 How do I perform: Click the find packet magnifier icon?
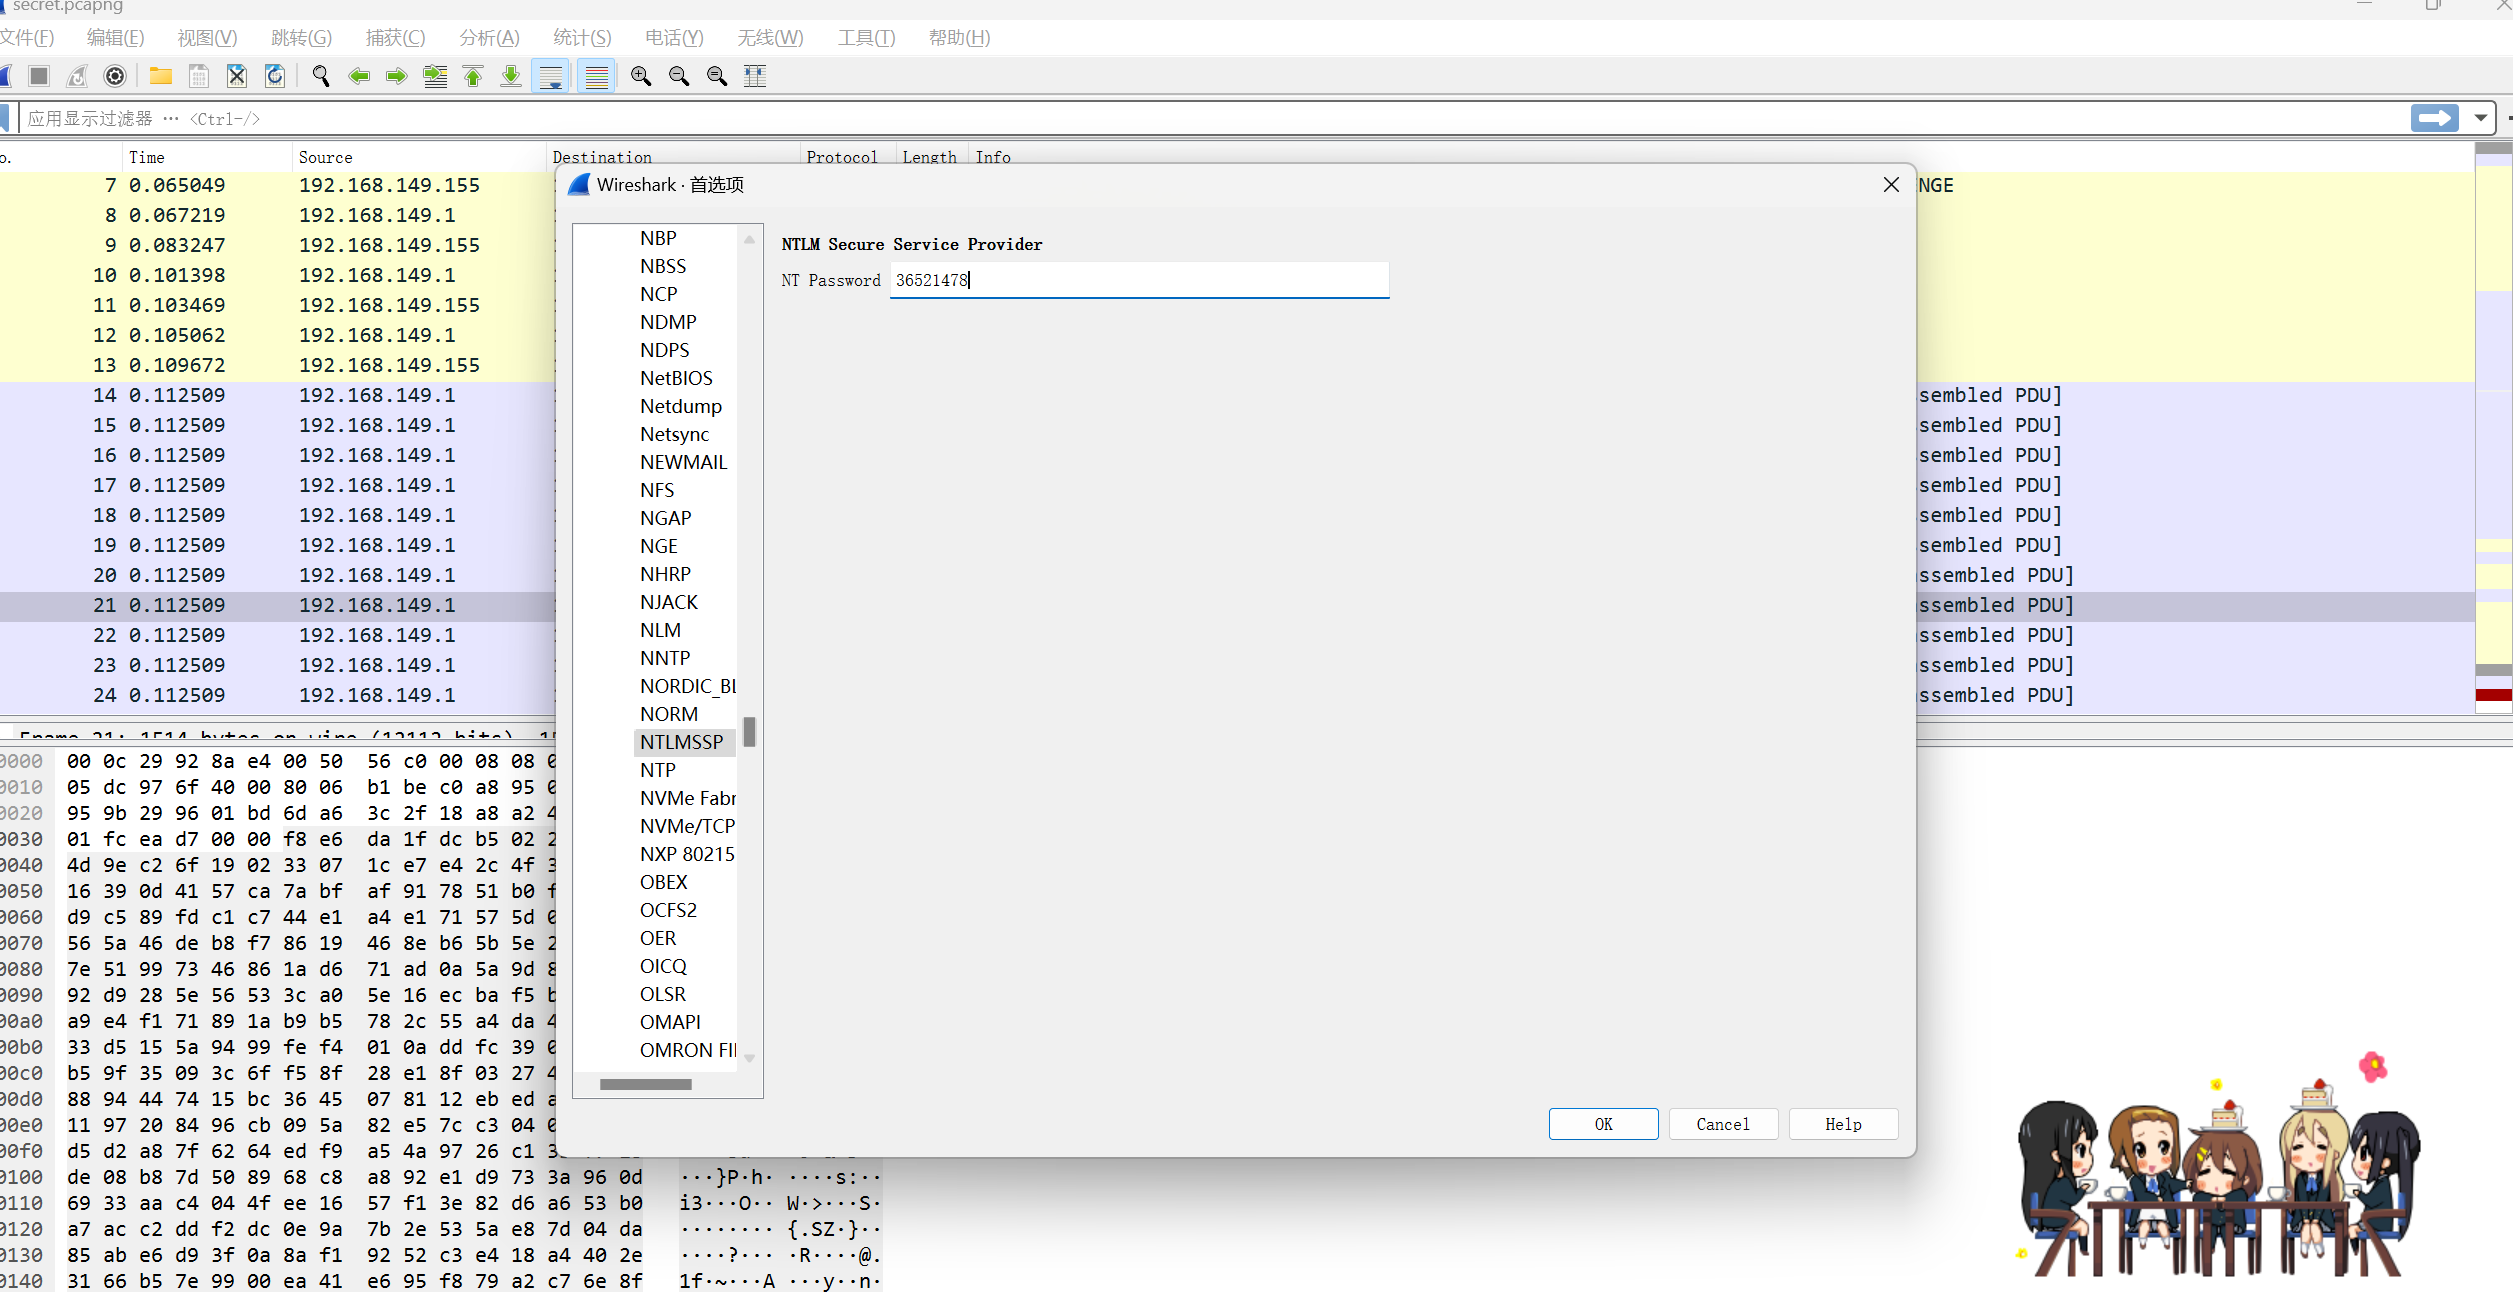(x=321, y=76)
